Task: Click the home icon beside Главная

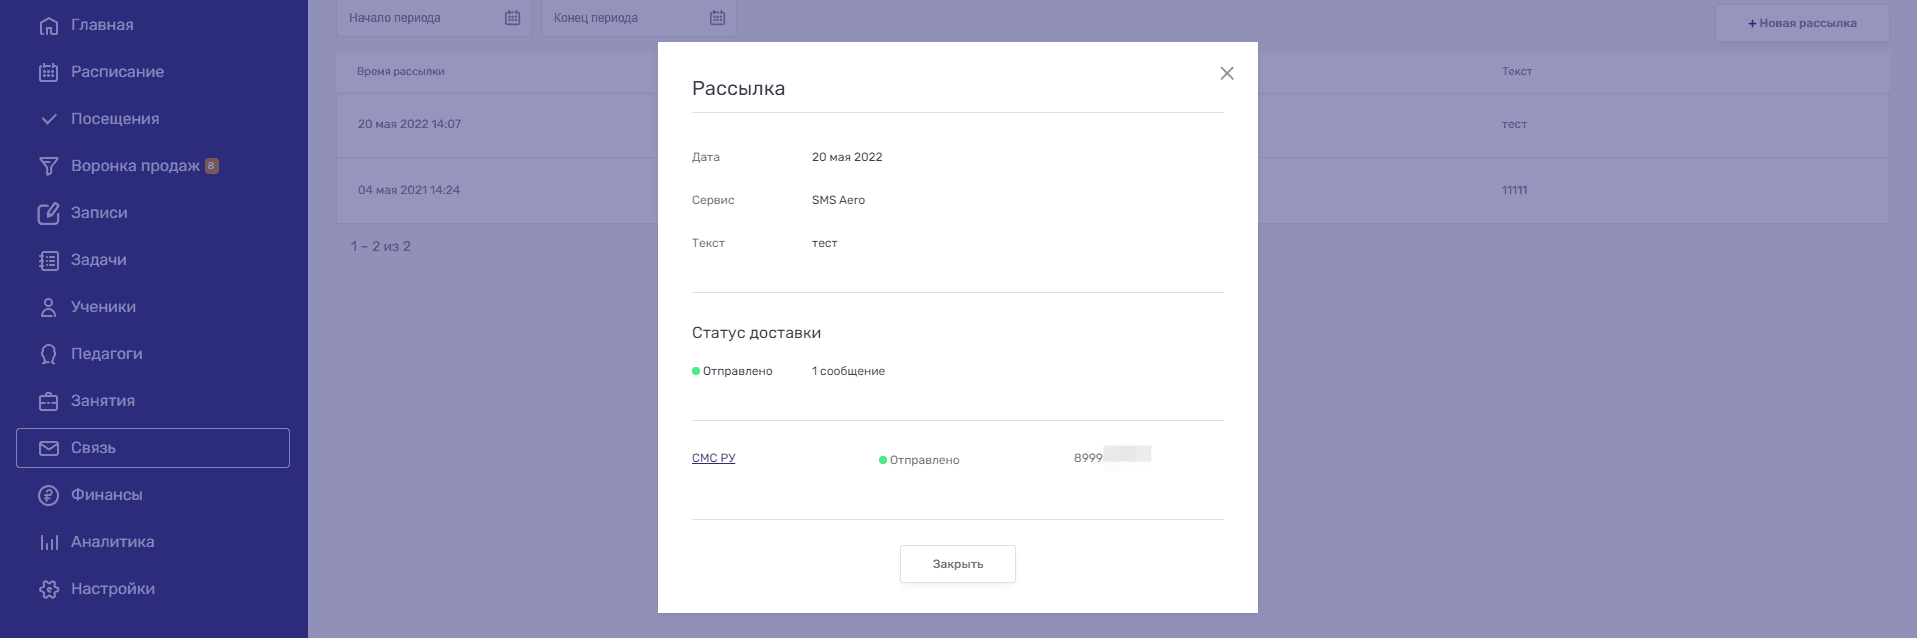Action: tap(48, 25)
